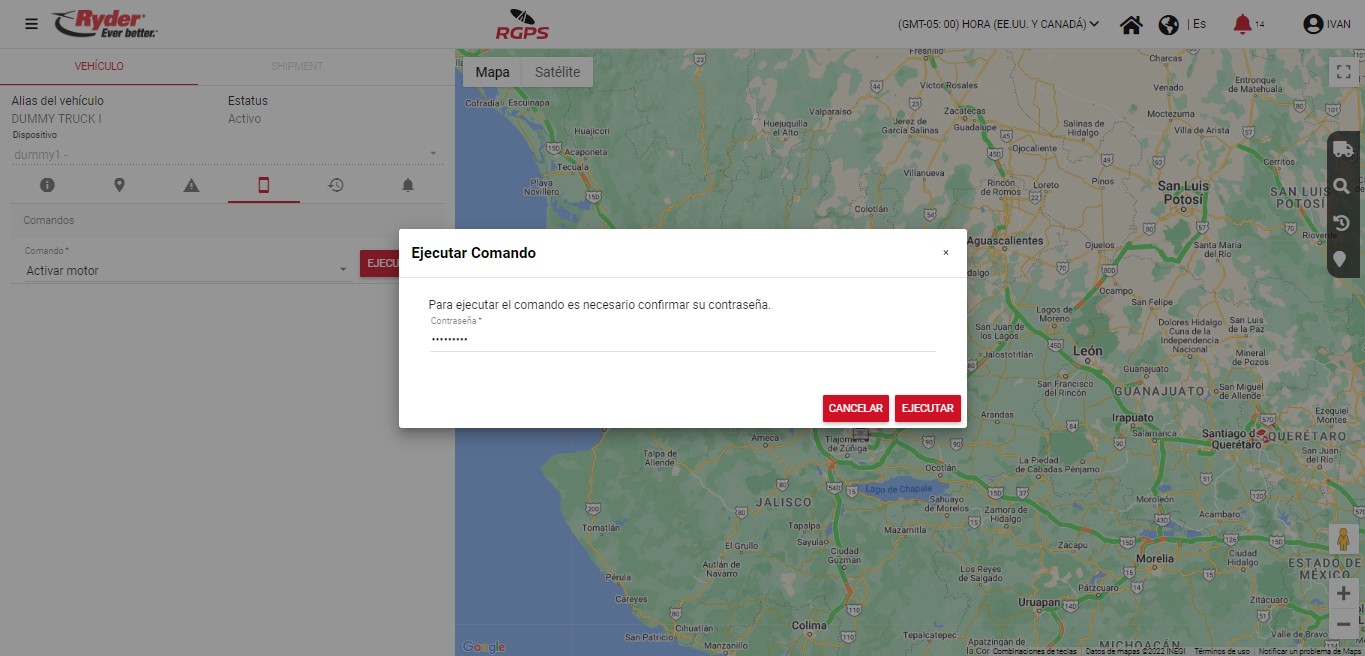Switch map to Satélite view
This screenshot has width=1365, height=656.
pyautogui.click(x=557, y=72)
